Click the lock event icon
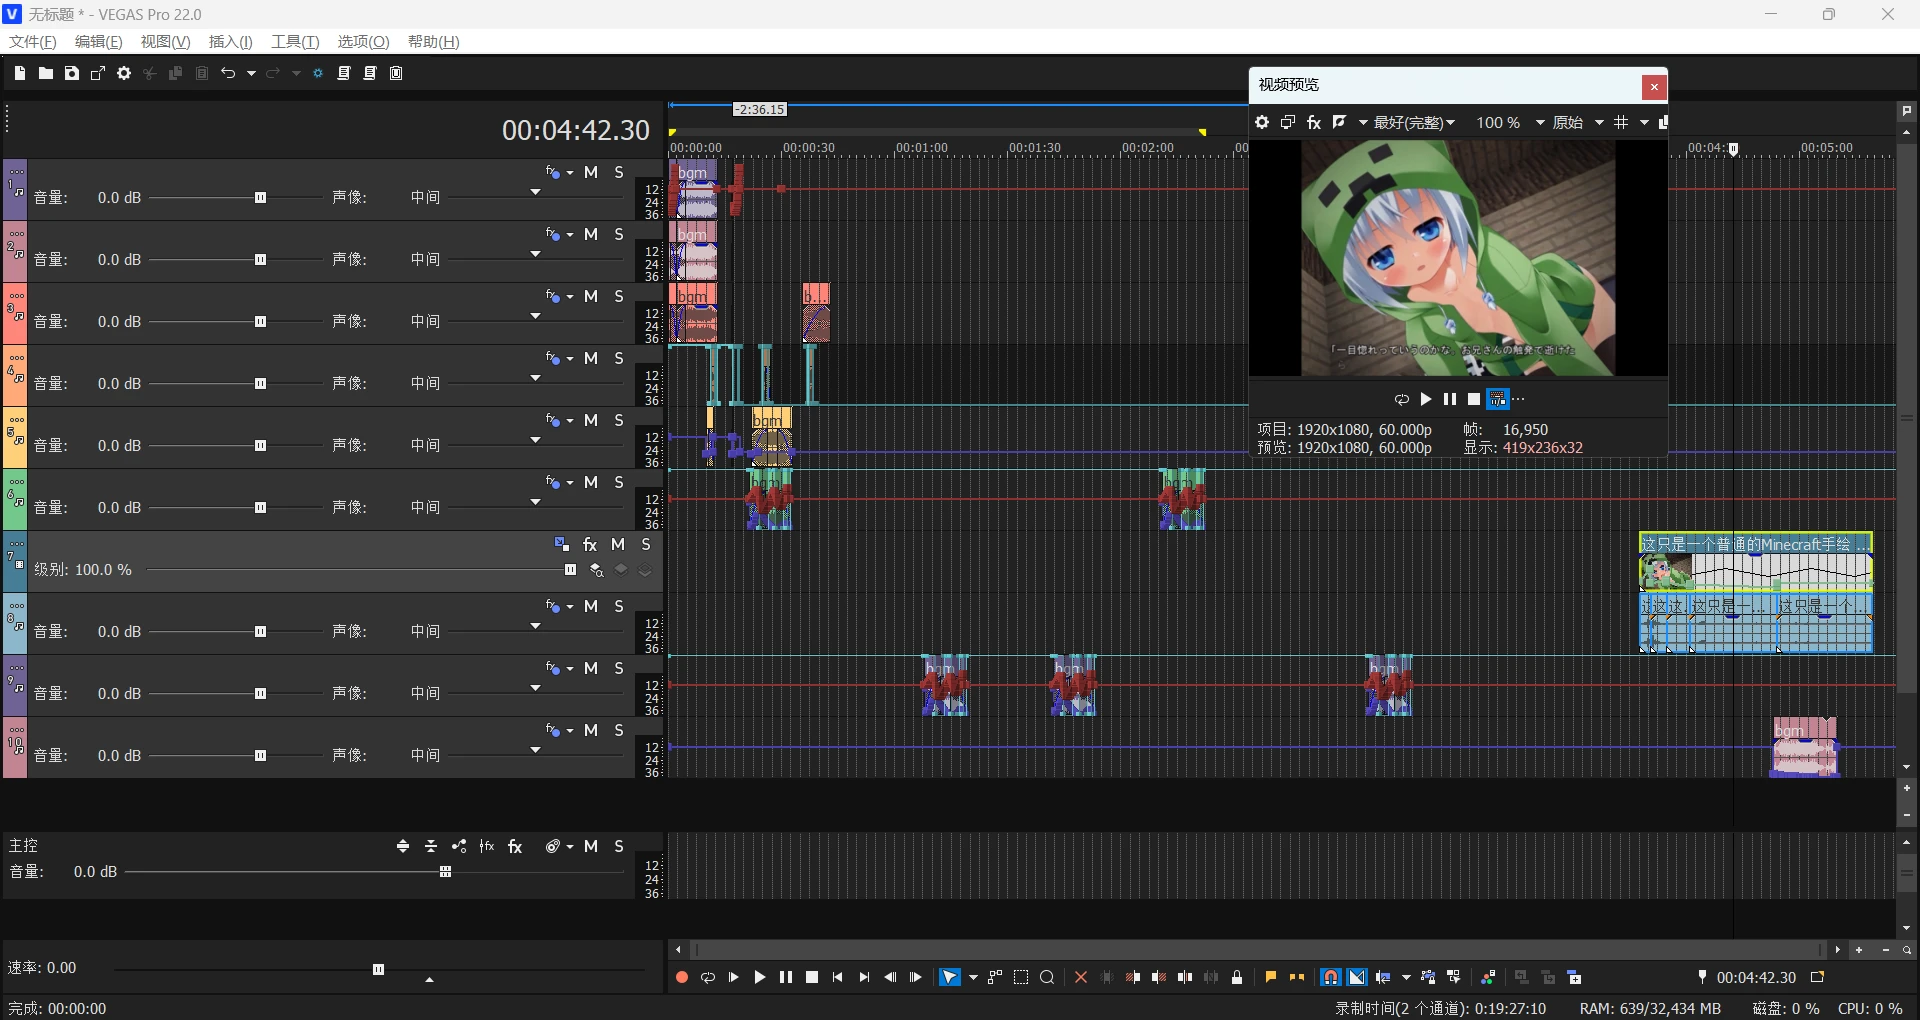The width and height of the screenshot is (1920, 1020). [x=1237, y=977]
